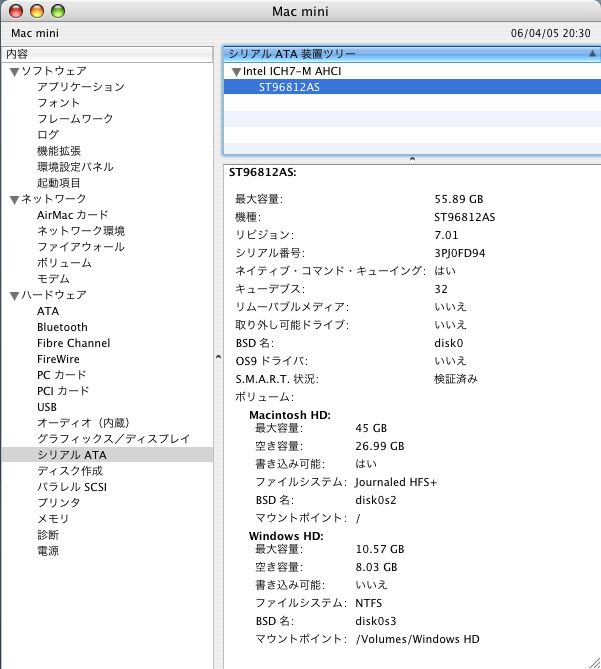Select FireWire in the sidebar

(x=58, y=359)
